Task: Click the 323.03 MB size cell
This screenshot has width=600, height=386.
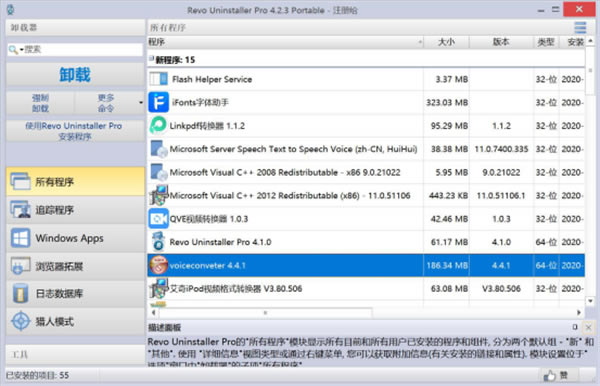Action: coord(447,103)
